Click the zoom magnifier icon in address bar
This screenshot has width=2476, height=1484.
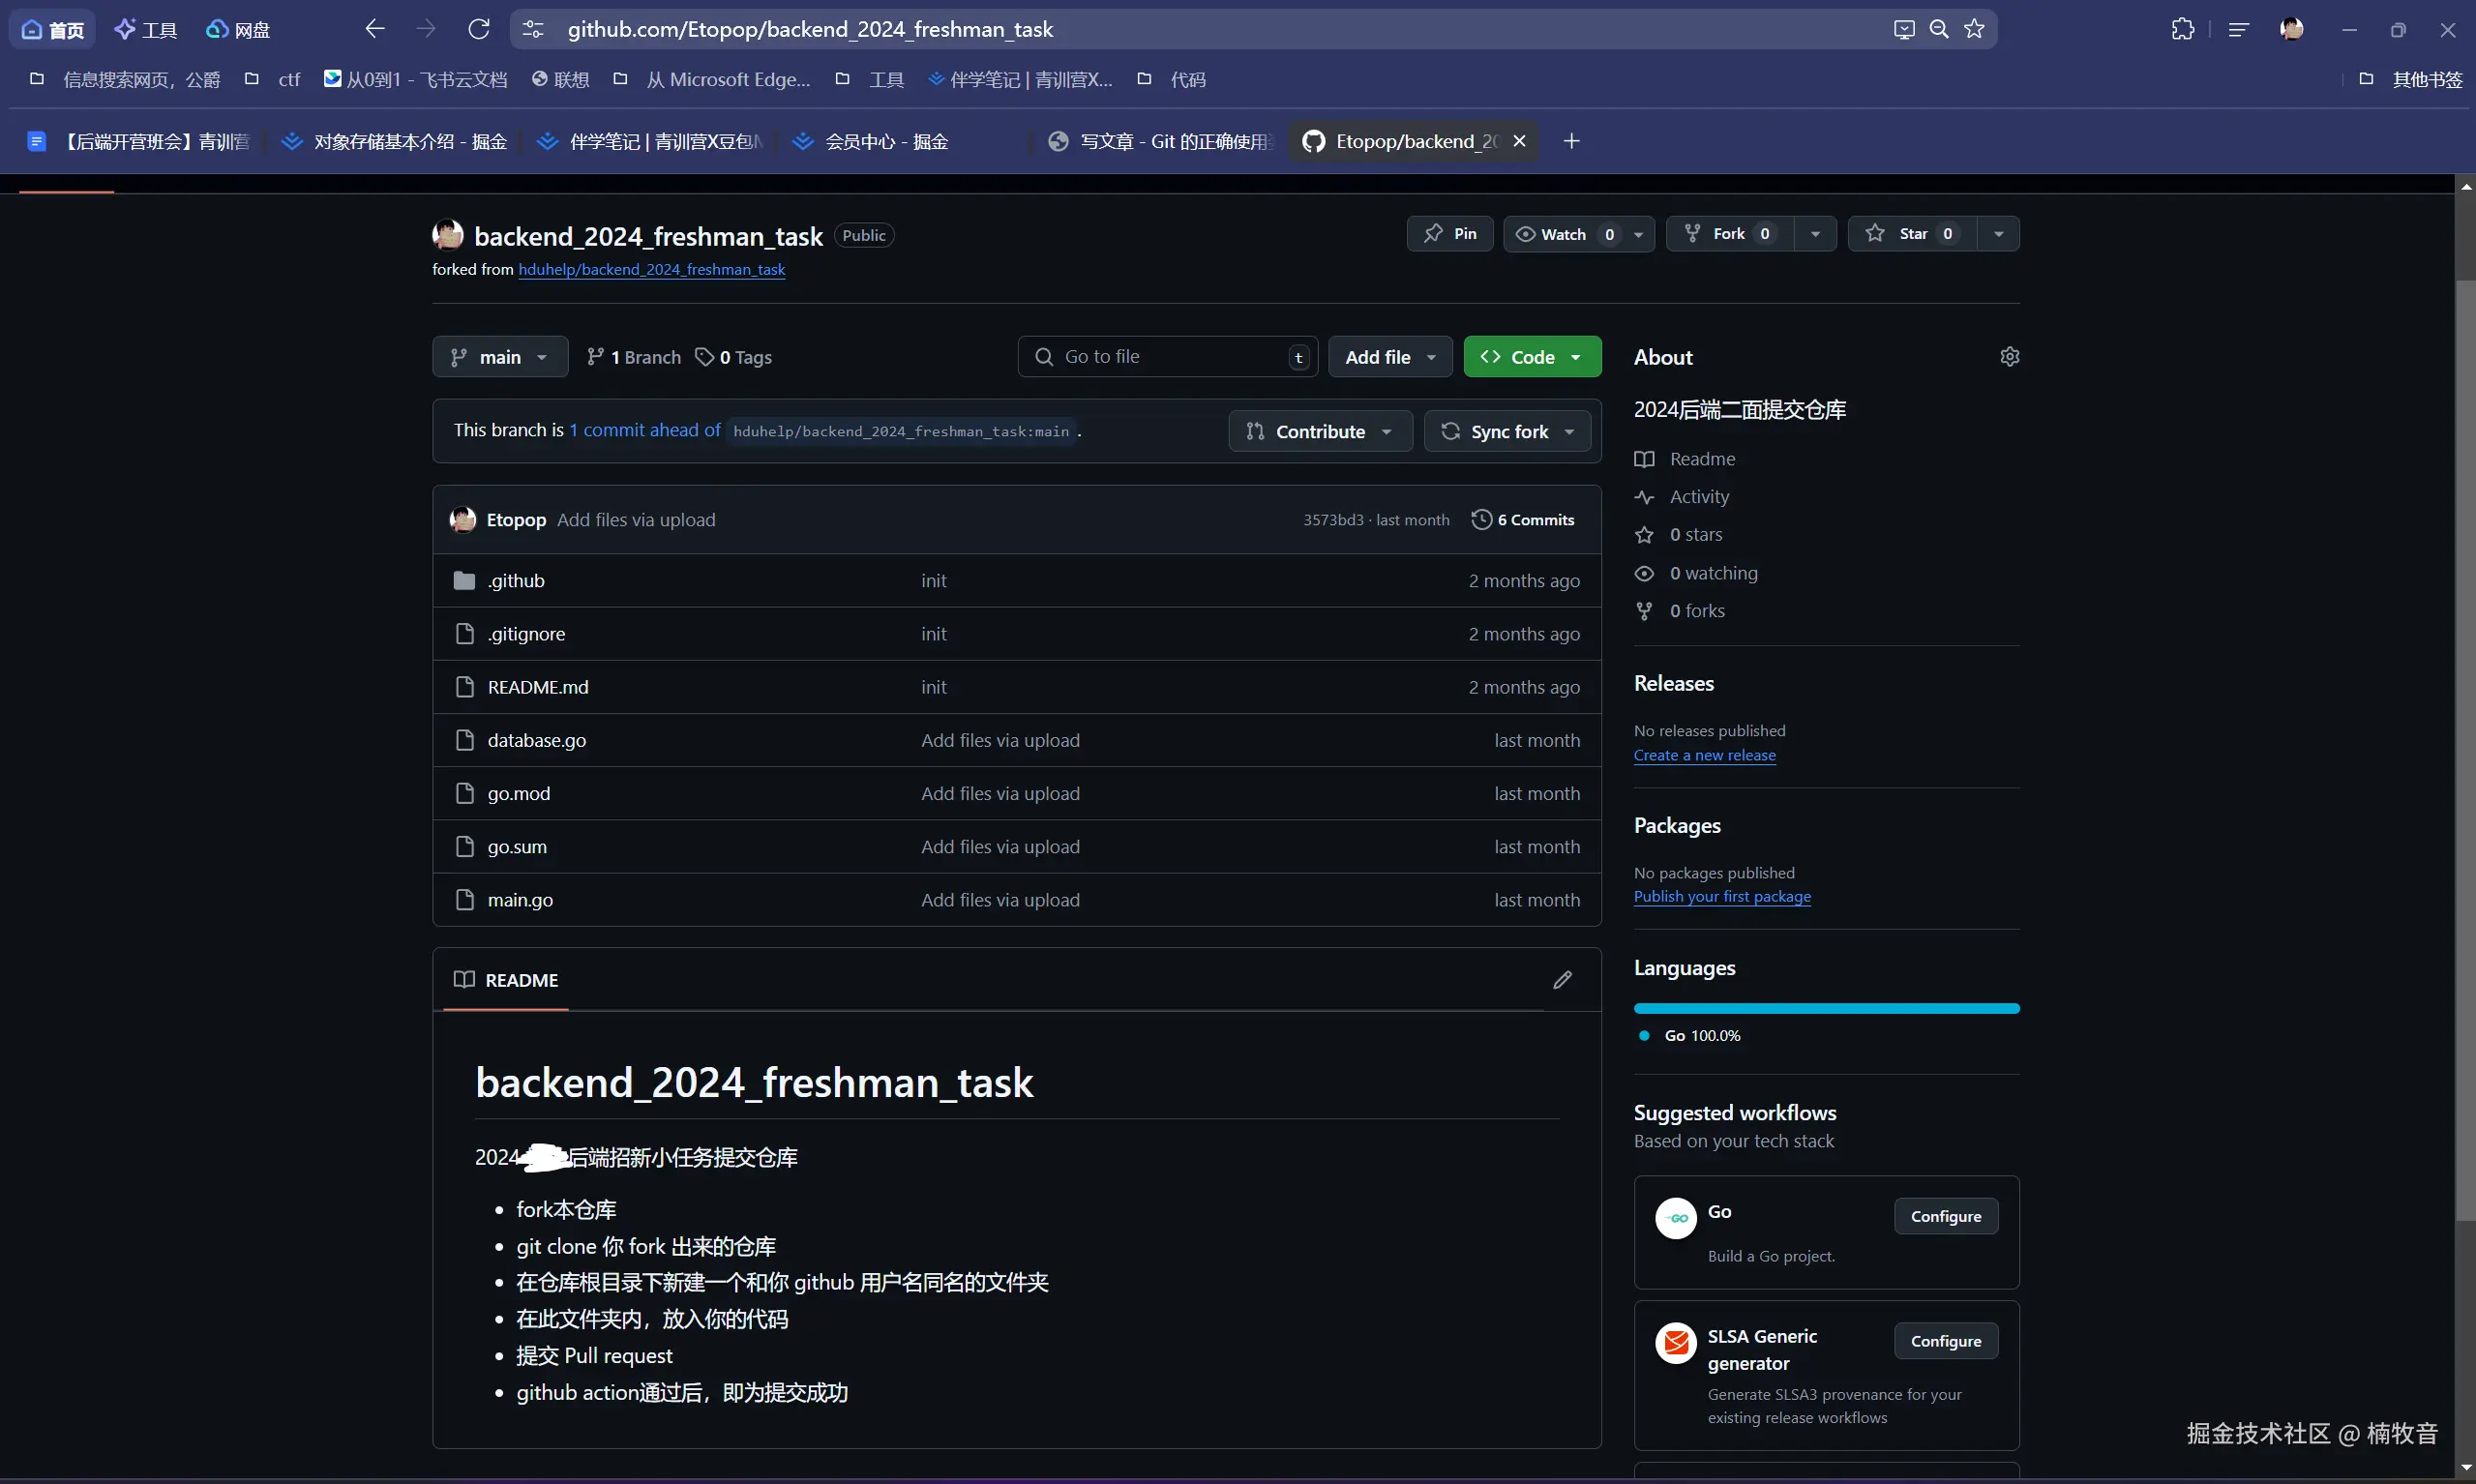coord(1939,29)
